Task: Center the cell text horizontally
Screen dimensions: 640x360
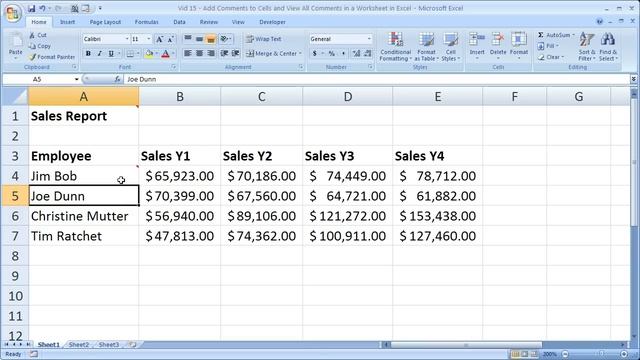Action: coord(199,53)
